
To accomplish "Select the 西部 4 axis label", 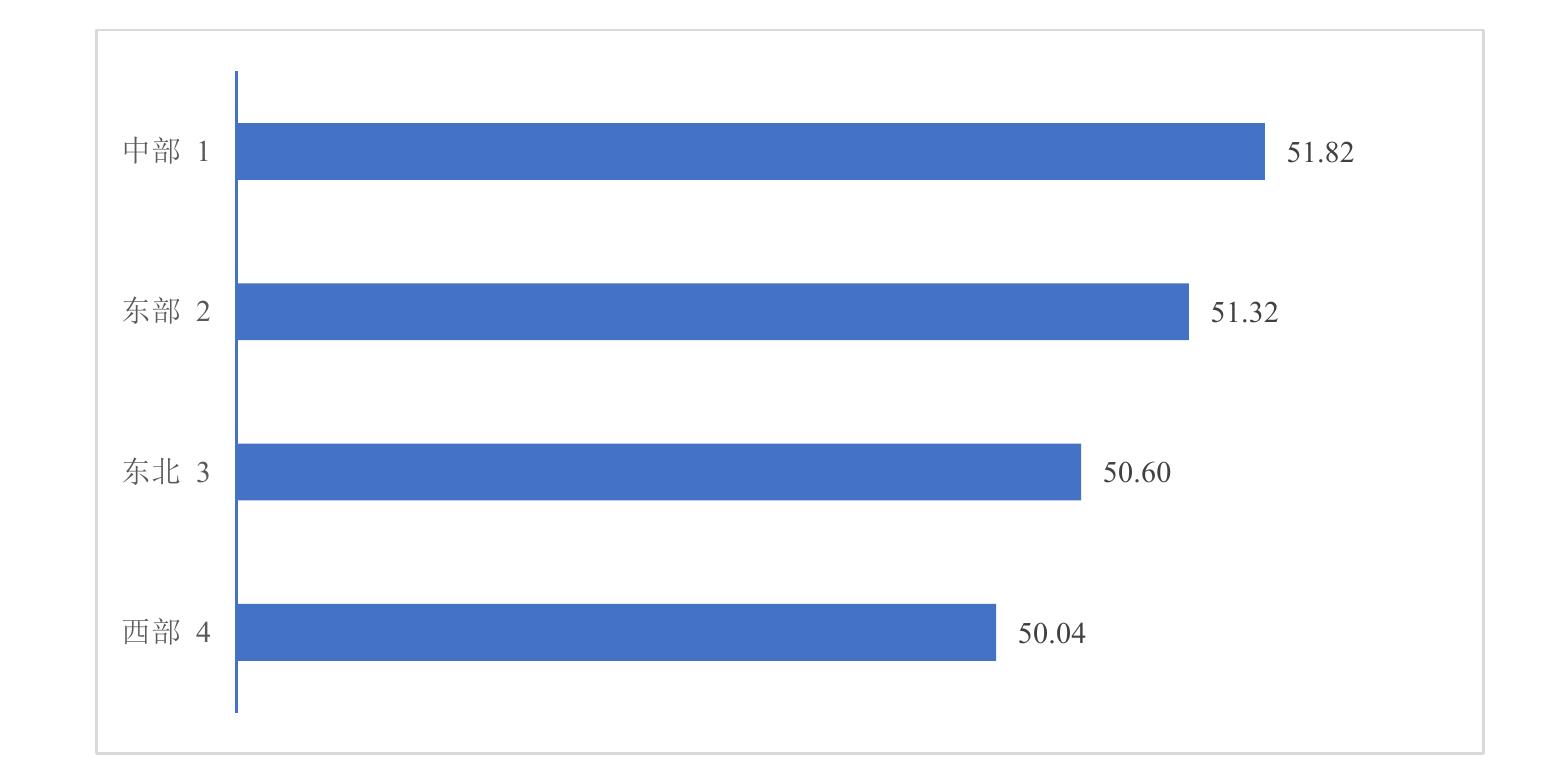I will (166, 632).
